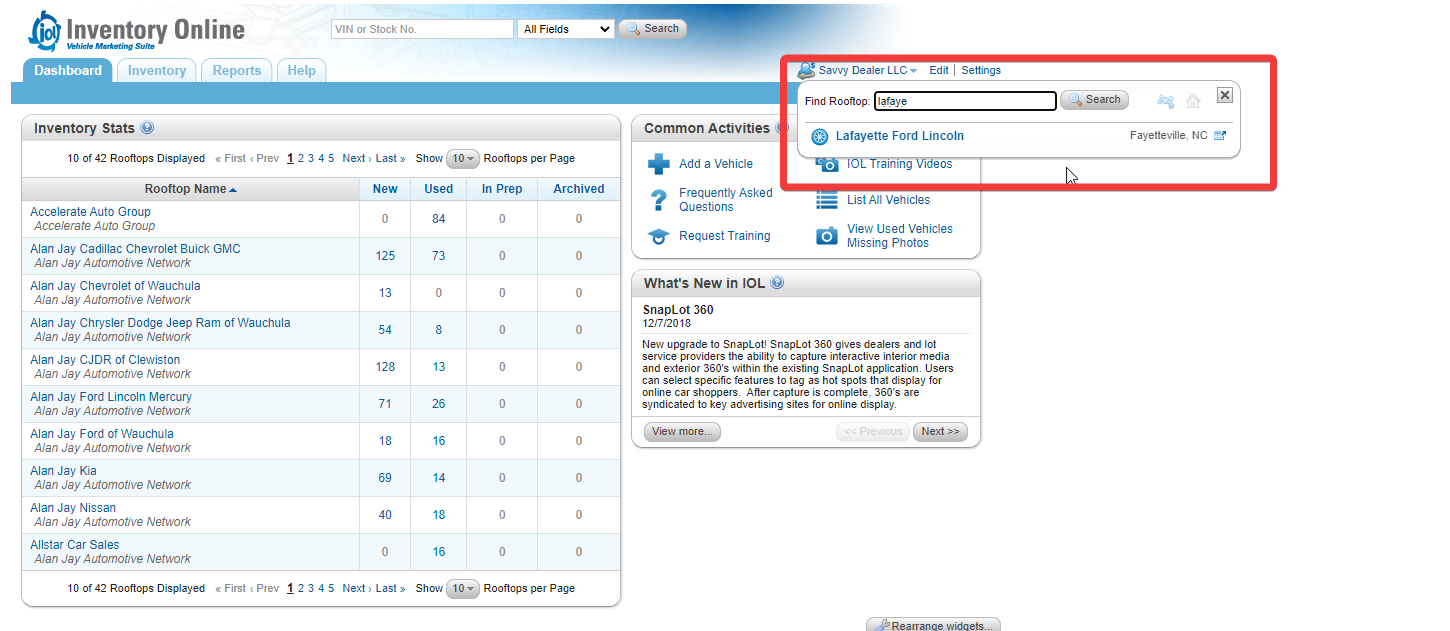Open Accelerate Auto Group rooftop
The width and height of the screenshot is (1450, 631).
pos(90,212)
